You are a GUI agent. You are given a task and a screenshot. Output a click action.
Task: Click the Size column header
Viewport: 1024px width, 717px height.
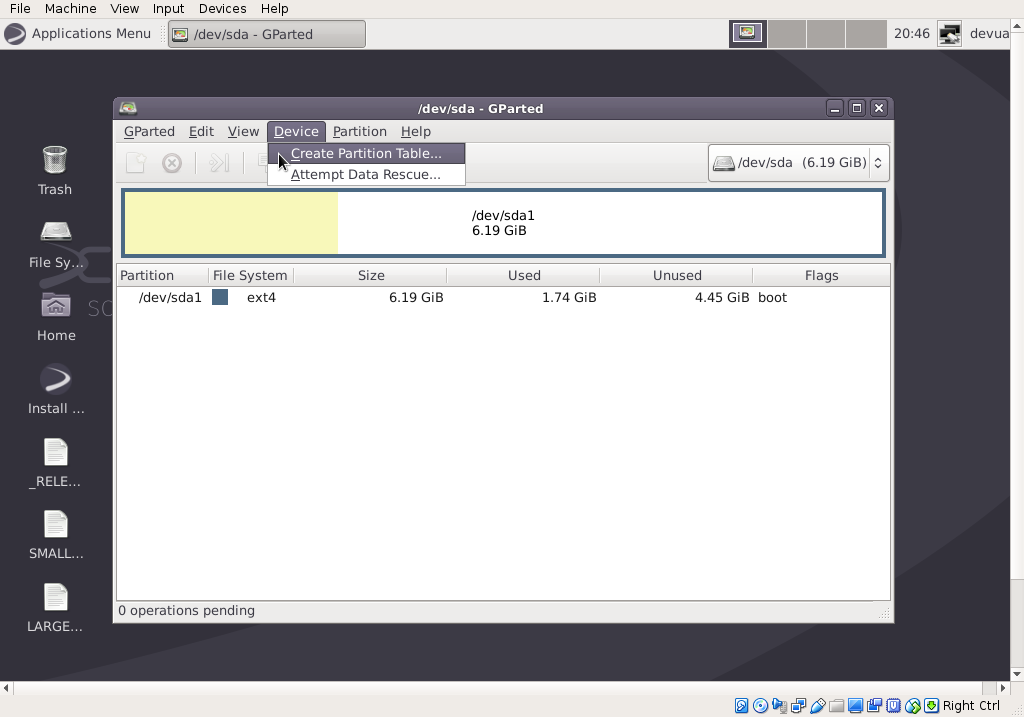point(370,276)
